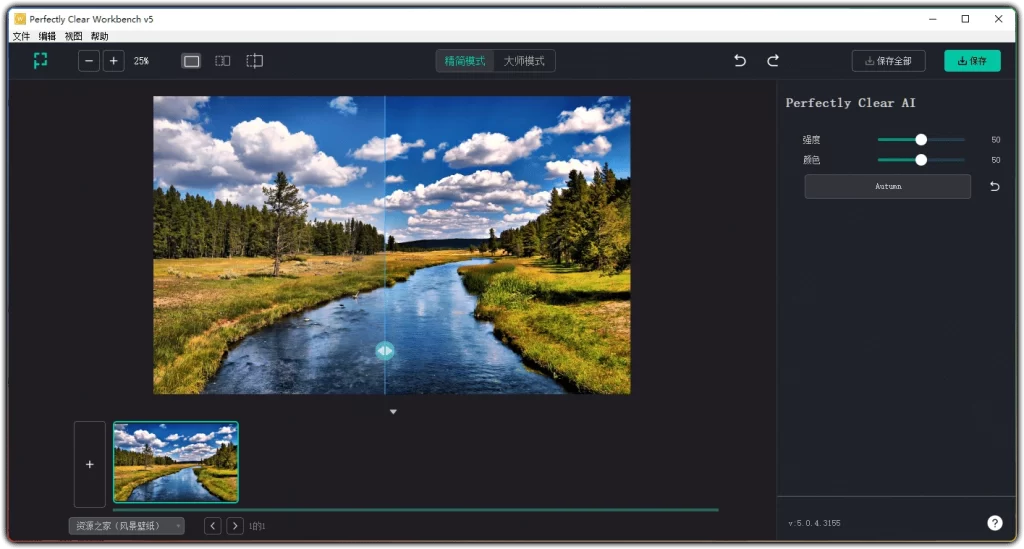Click the 强度 slider handle
The height and width of the screenshot is (549, 1024).
point(921,140)
